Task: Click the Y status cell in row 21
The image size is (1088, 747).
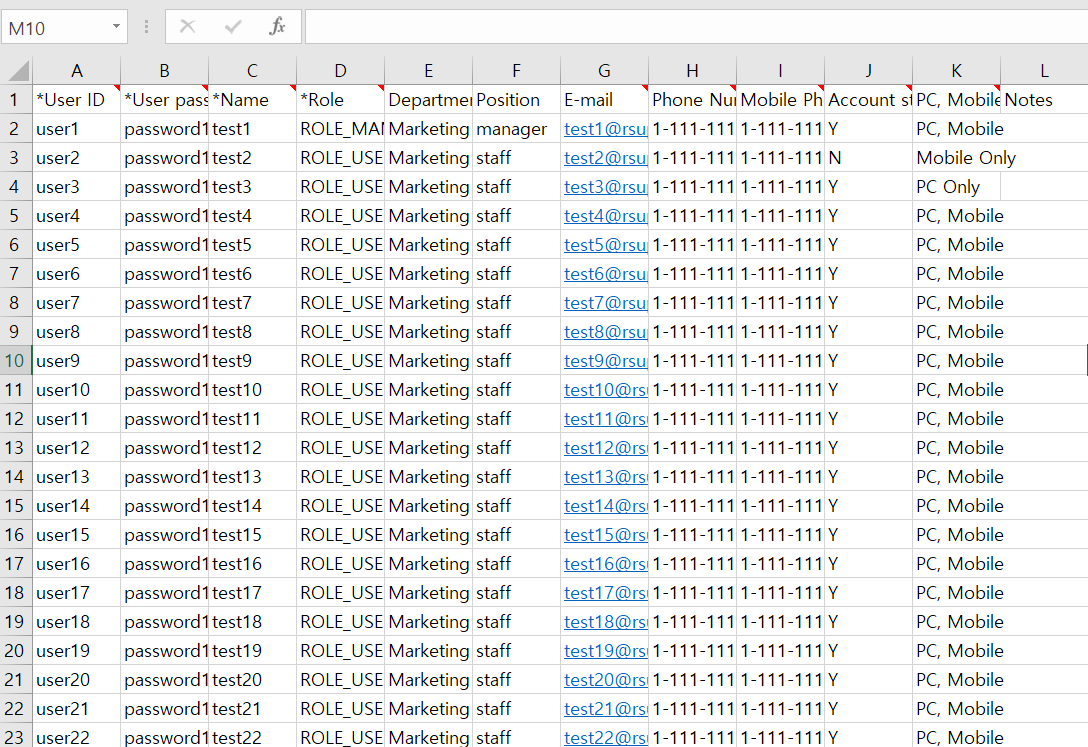Action: [x=869, y=680]
